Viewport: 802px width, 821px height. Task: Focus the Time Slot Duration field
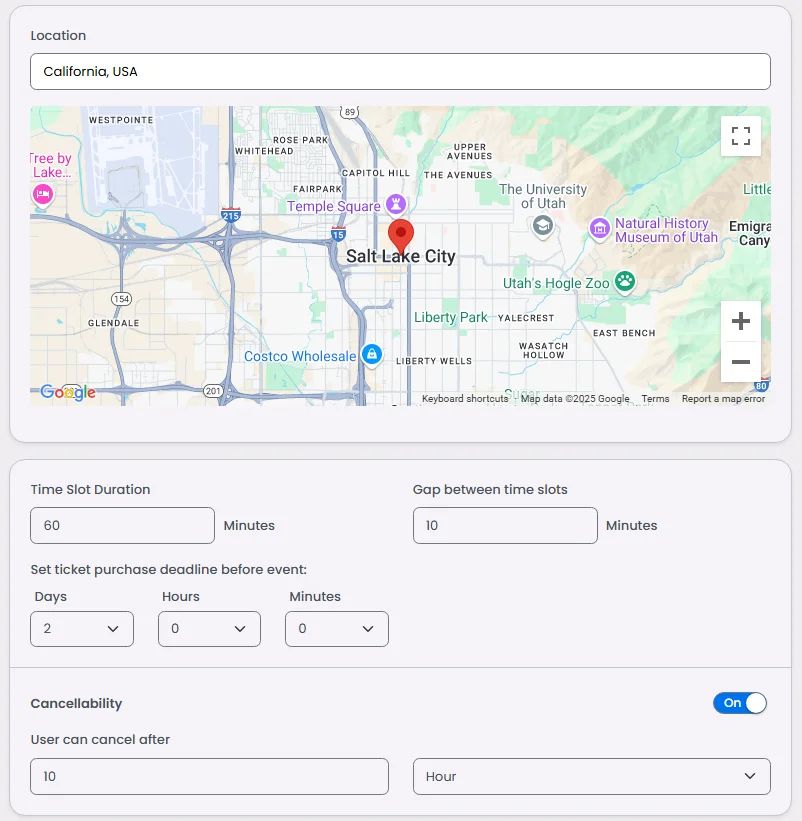122,525
